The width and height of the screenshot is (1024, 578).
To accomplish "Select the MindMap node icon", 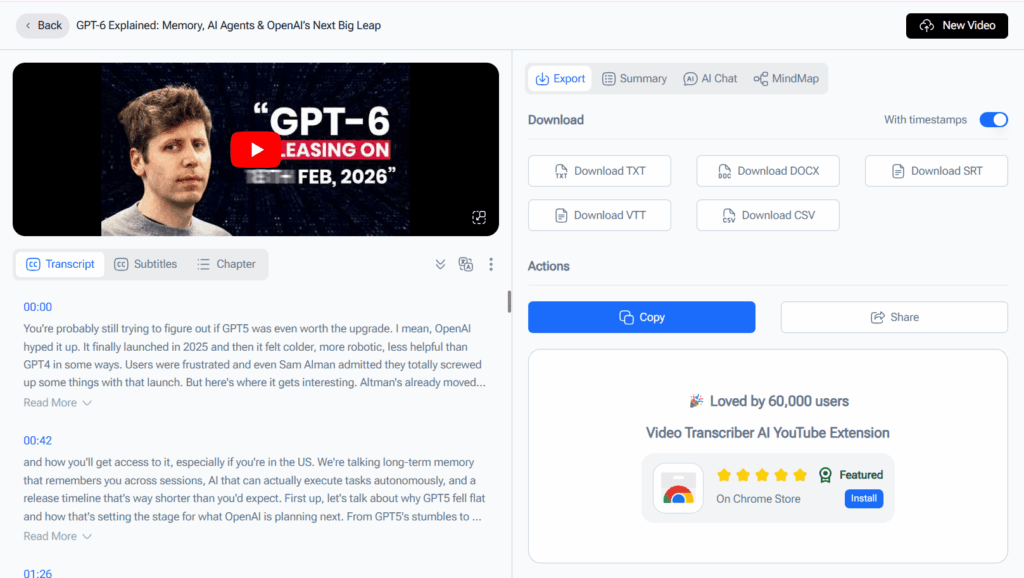I will click(x=760, y=78).
